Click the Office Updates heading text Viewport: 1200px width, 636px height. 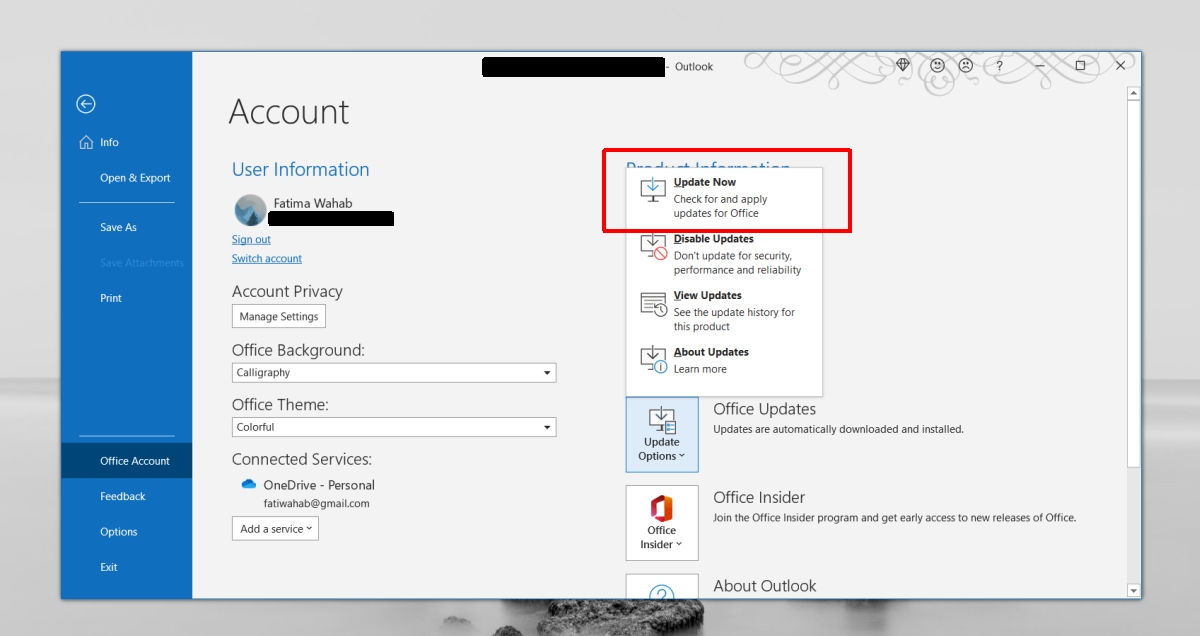pos(764,409)
